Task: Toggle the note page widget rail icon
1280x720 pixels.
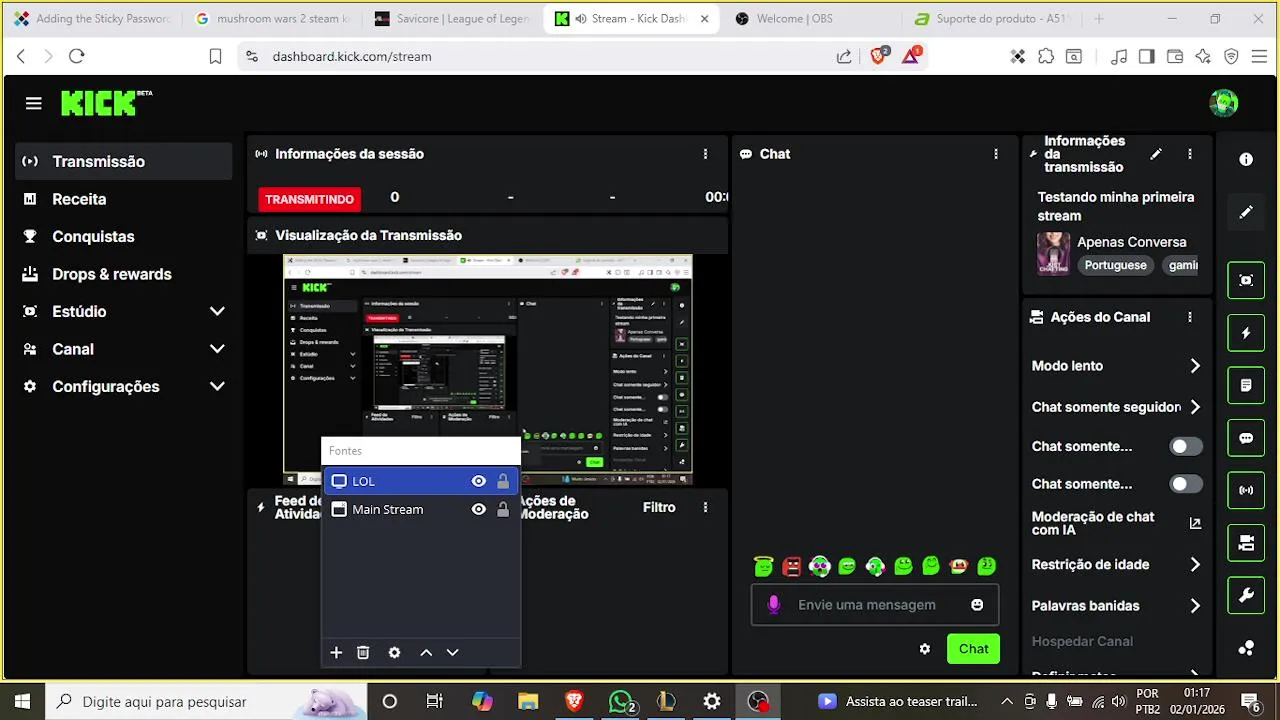Action: (x=1246, y=385)
